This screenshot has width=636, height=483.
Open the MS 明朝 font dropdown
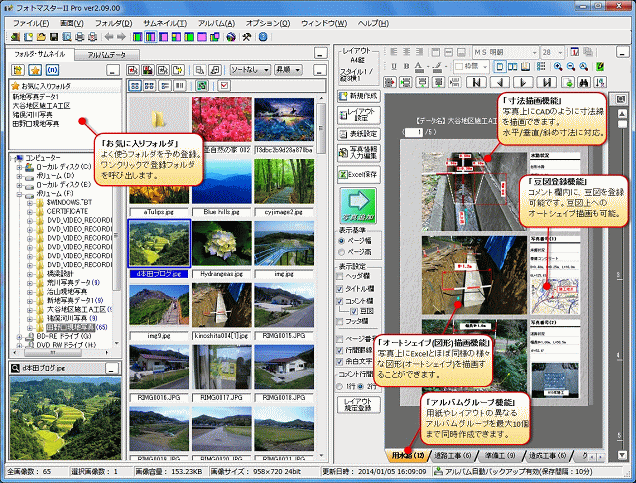click(505, 52)
